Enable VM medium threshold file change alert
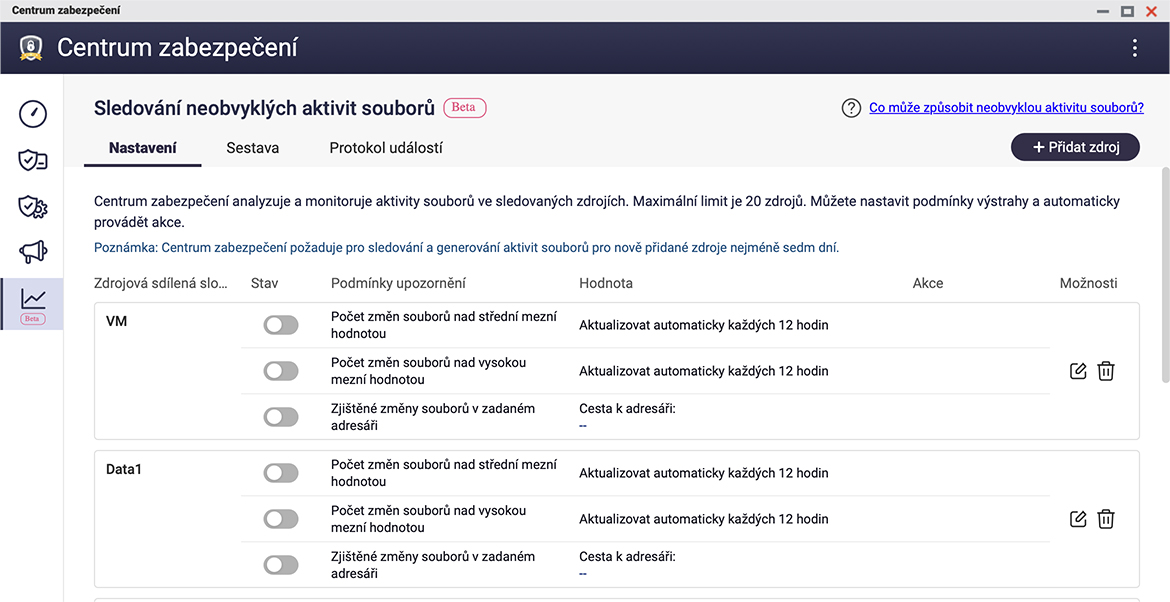 pyautogui.click(x=281, y=325)
